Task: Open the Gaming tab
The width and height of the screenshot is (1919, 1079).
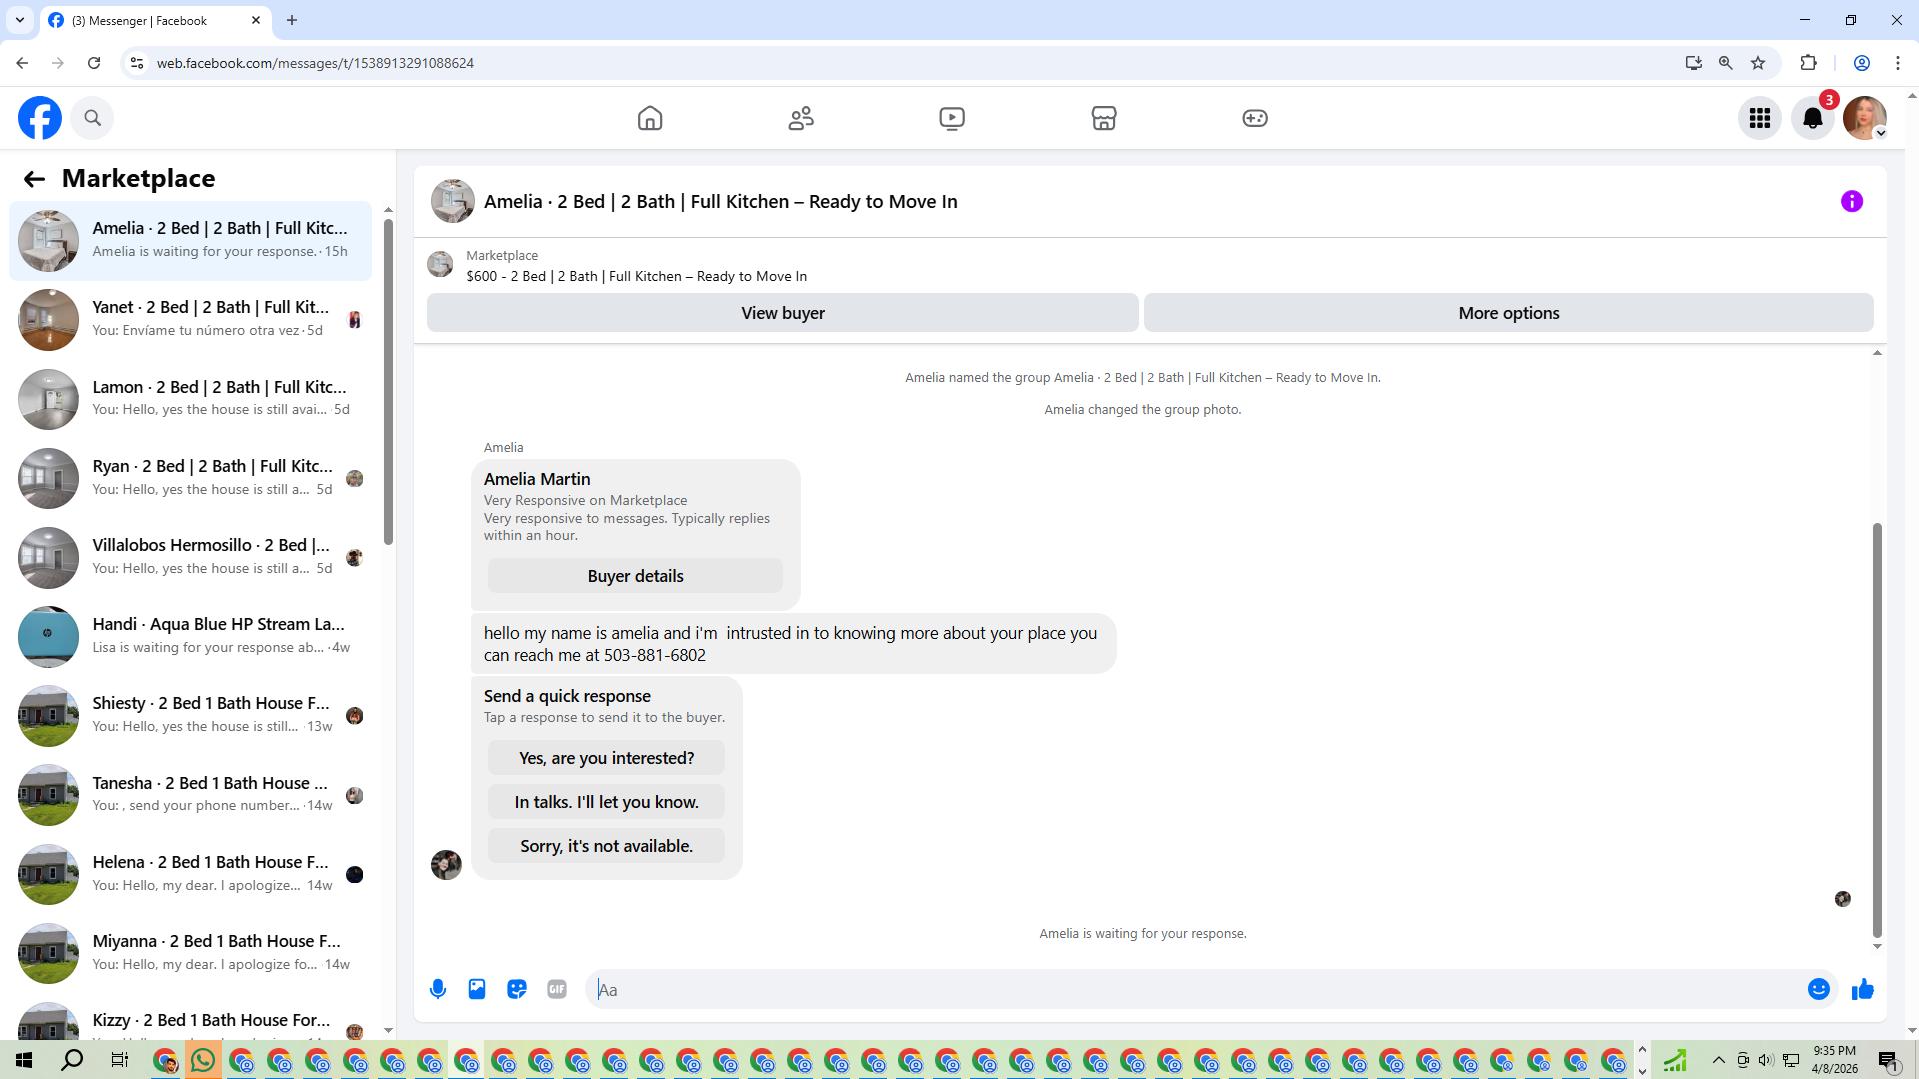Action: [x=1255, y=118]
